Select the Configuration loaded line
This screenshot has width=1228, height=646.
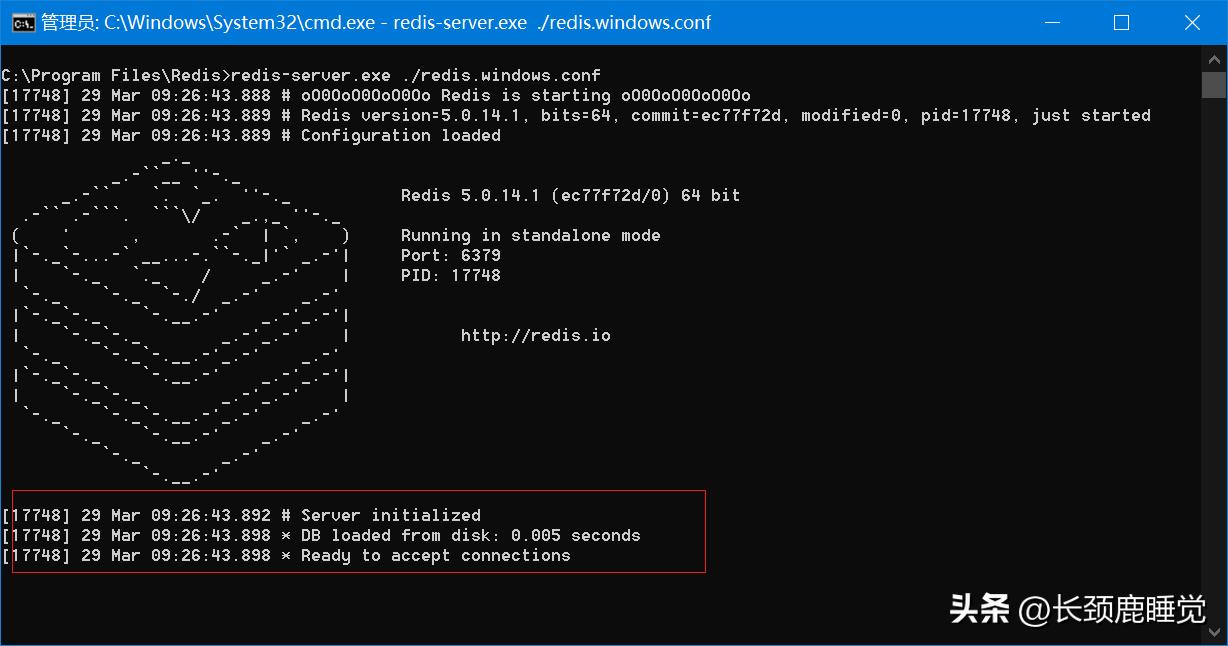[x=250, y=135]
